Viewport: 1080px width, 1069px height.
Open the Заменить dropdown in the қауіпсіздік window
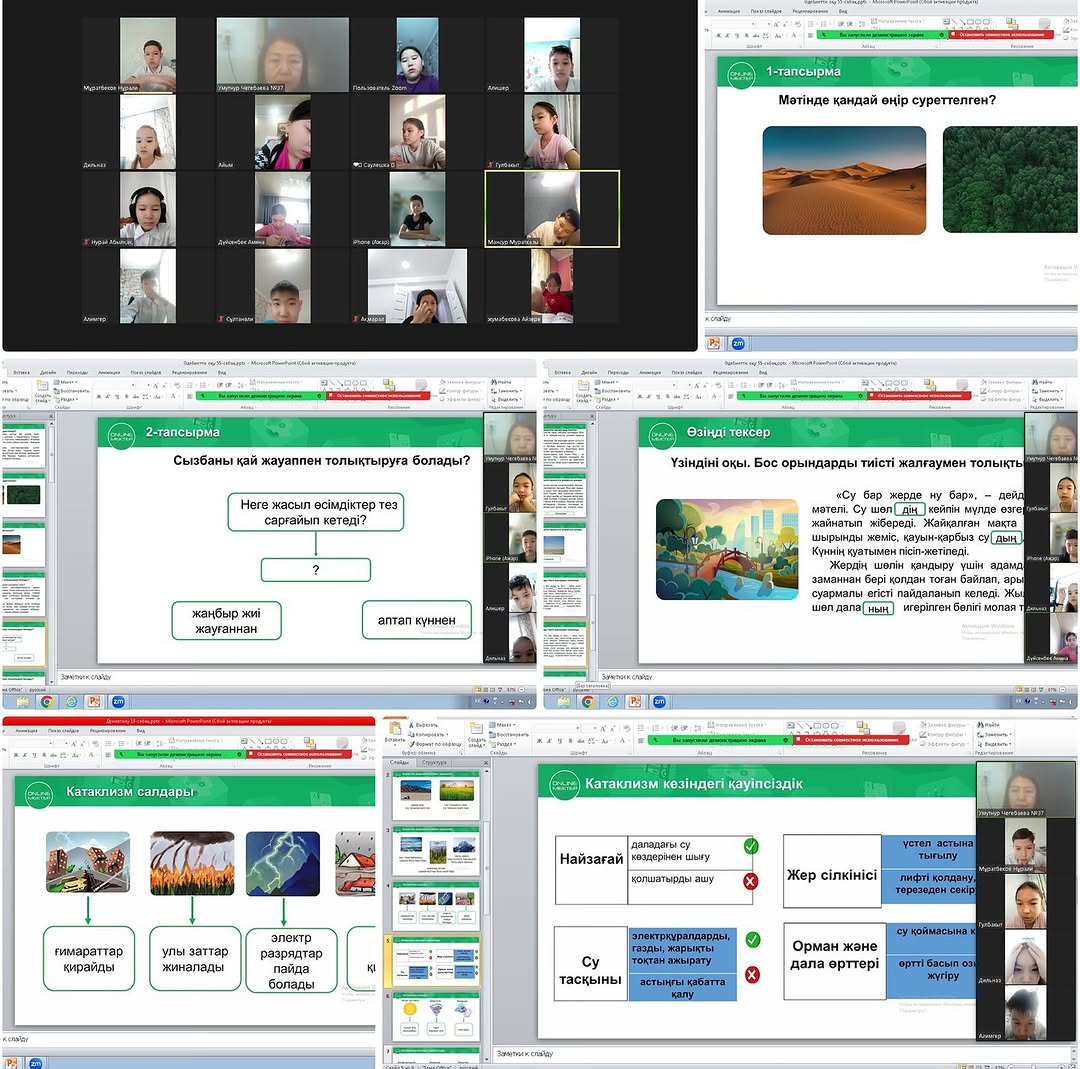992,734
